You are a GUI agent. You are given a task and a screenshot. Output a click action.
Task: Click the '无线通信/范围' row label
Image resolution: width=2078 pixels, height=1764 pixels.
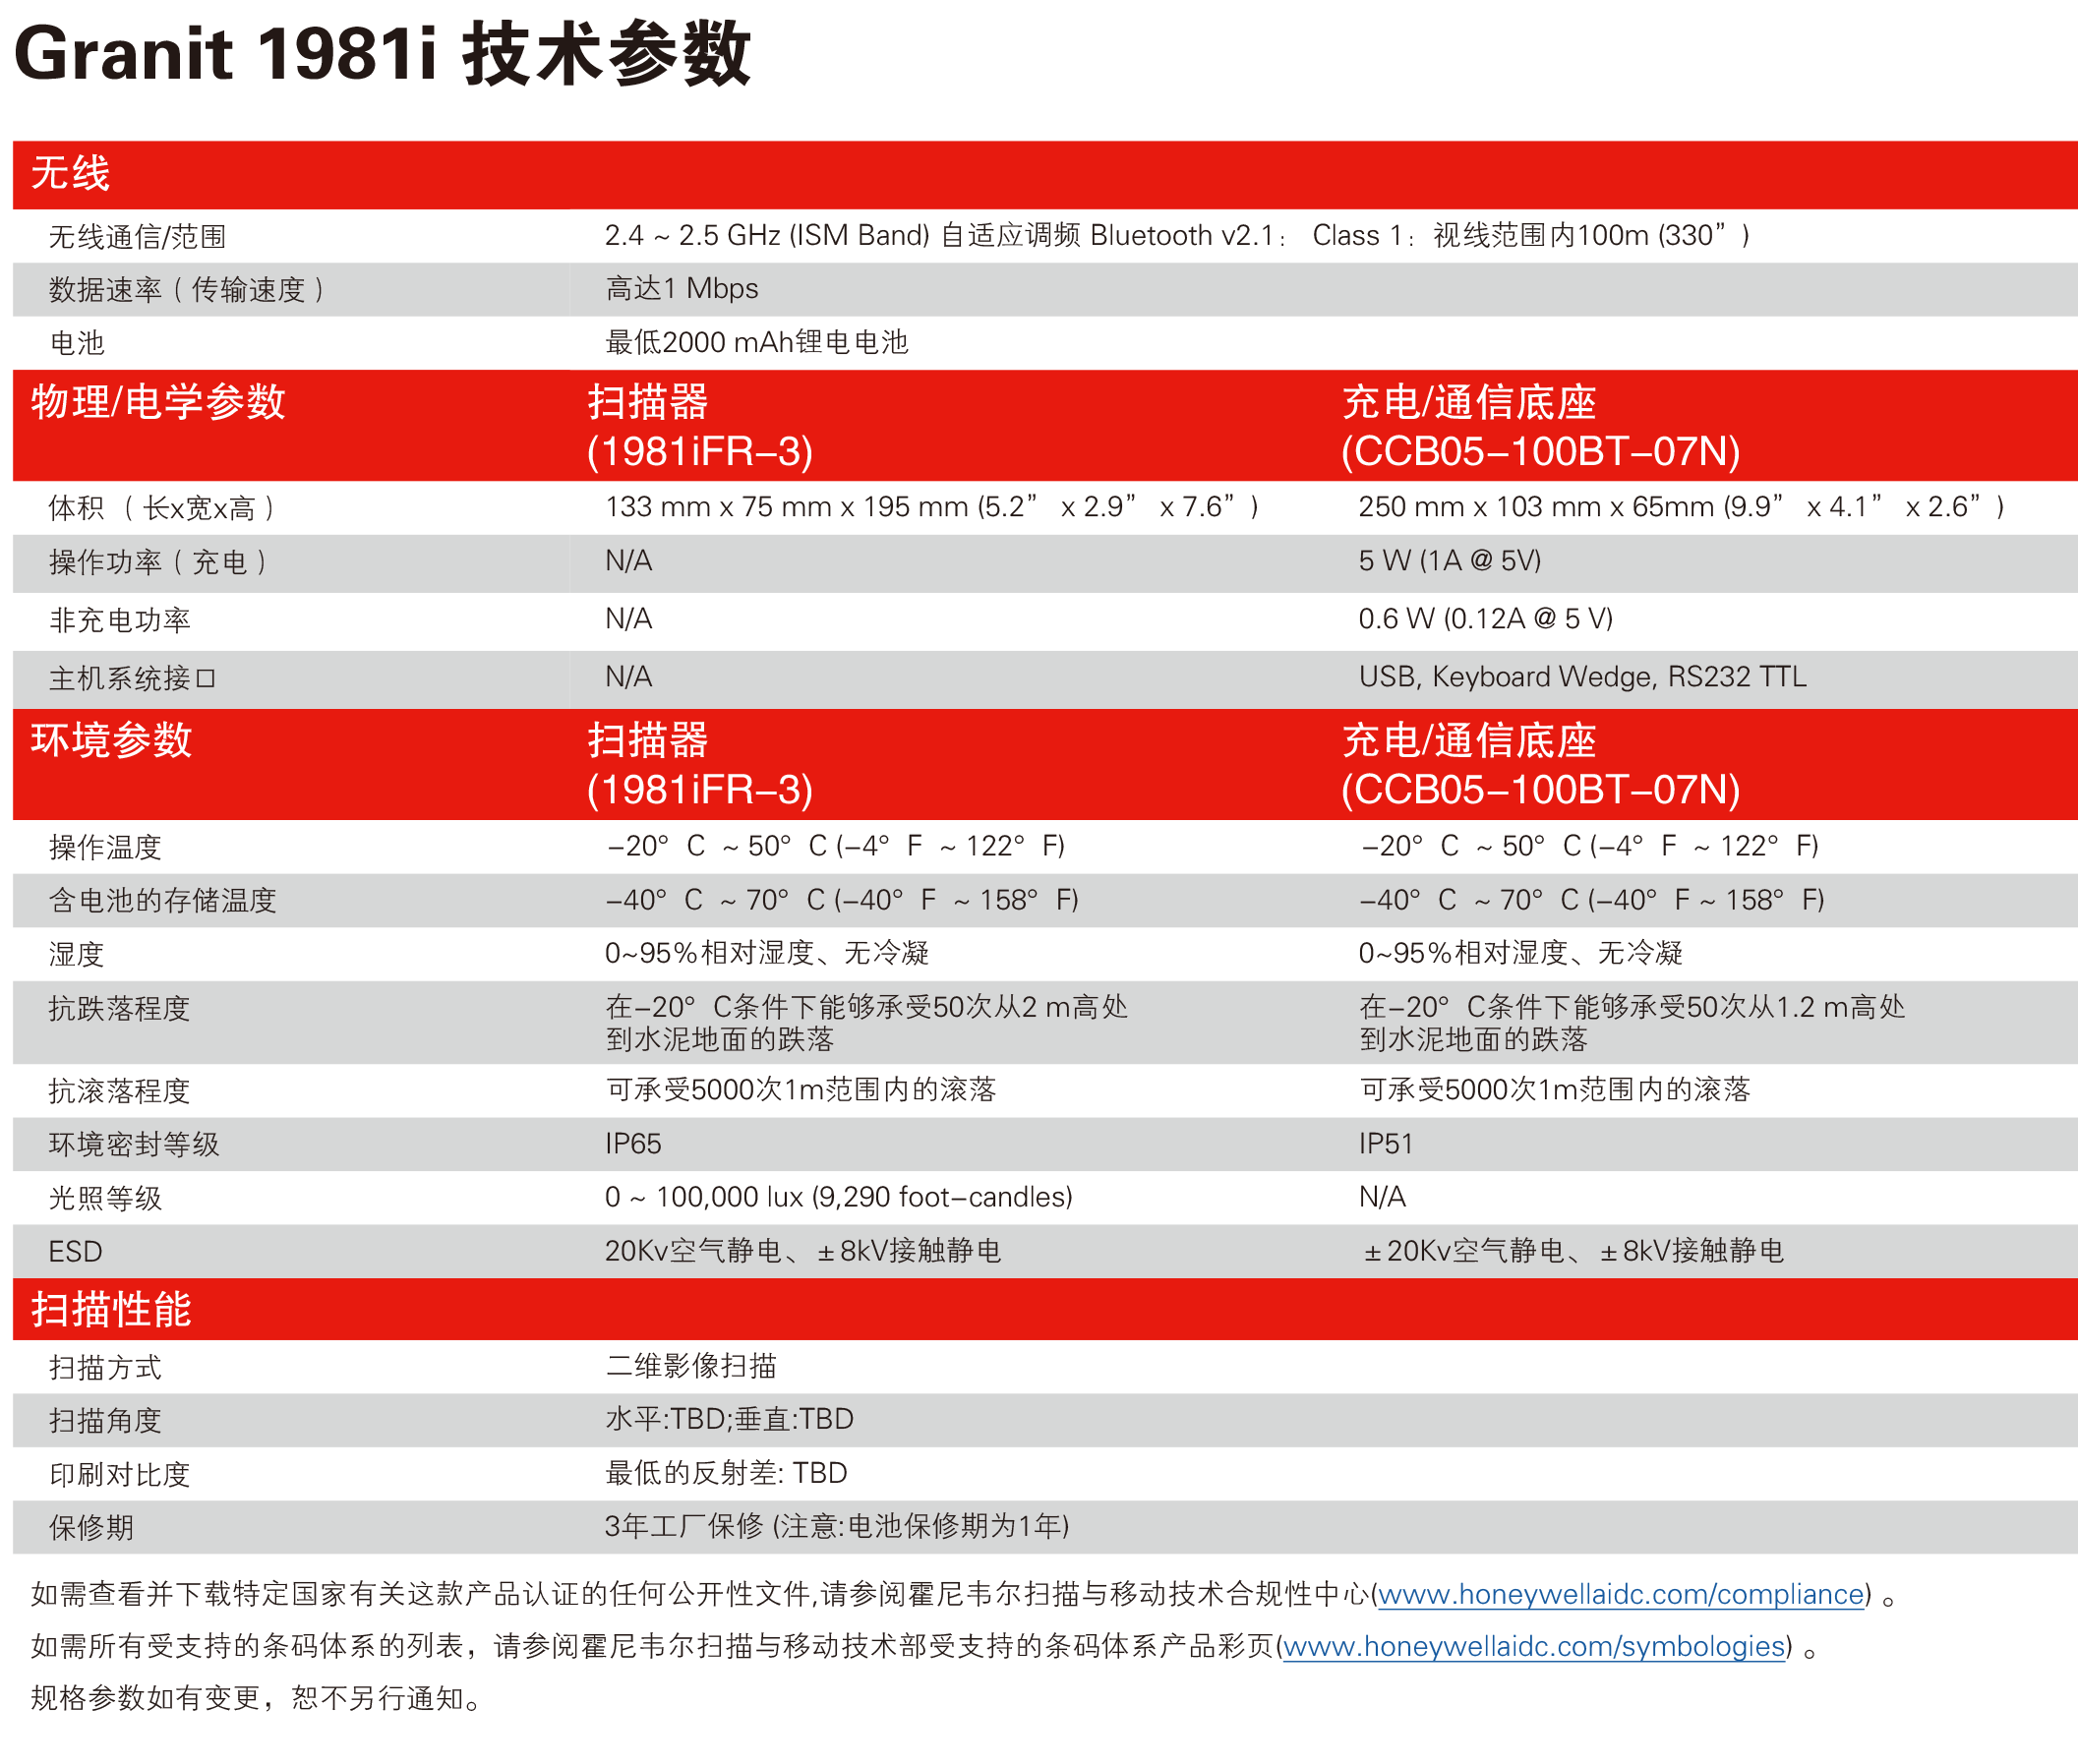click(x=137, y=237)
